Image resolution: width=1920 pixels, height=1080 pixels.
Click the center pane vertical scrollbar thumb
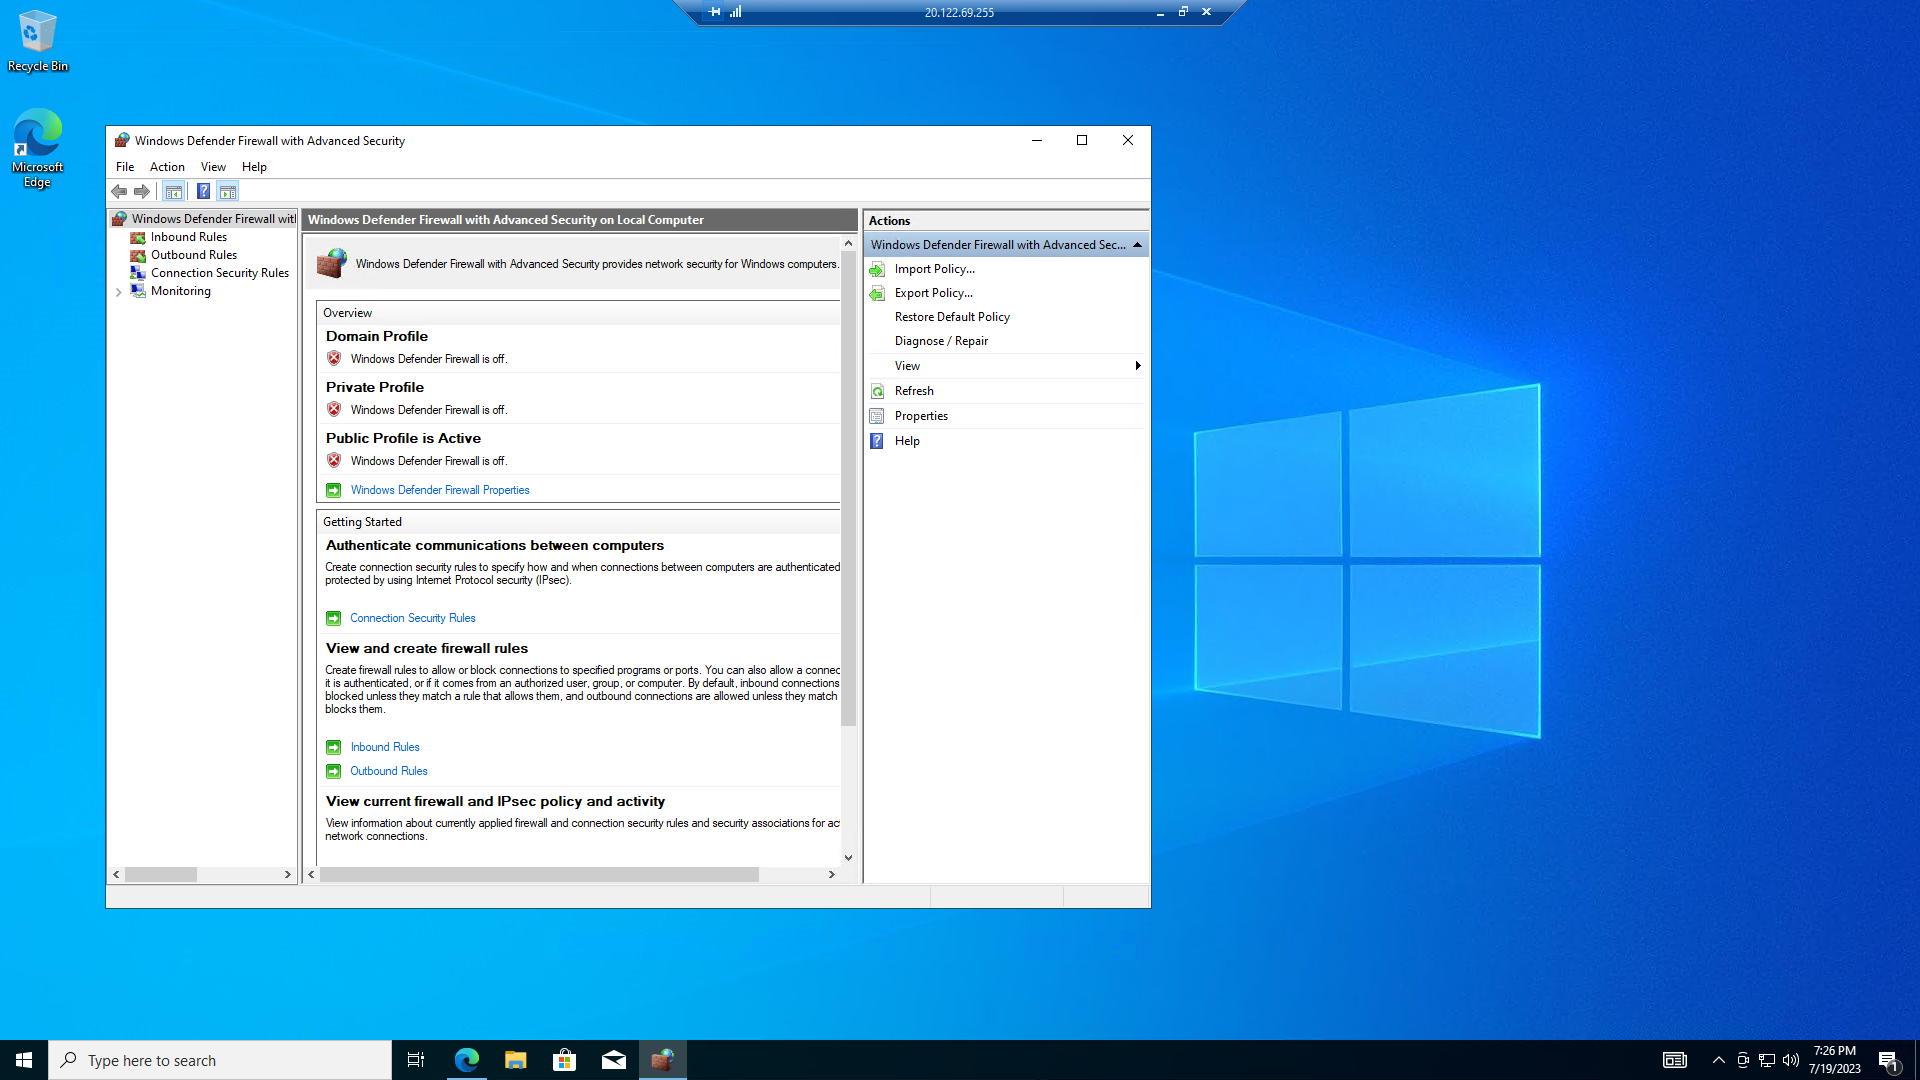pyautogui.click(x=848, y=489)
